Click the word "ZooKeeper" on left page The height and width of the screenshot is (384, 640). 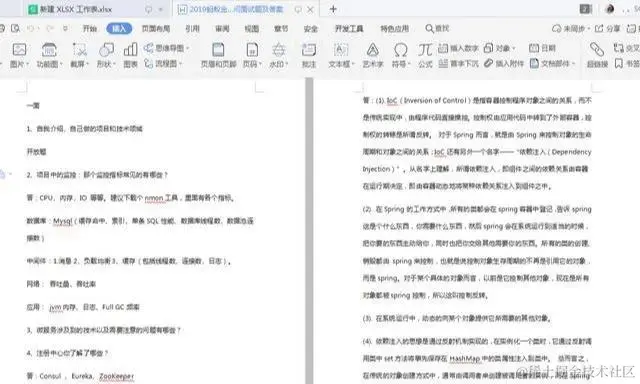point(116,376)
